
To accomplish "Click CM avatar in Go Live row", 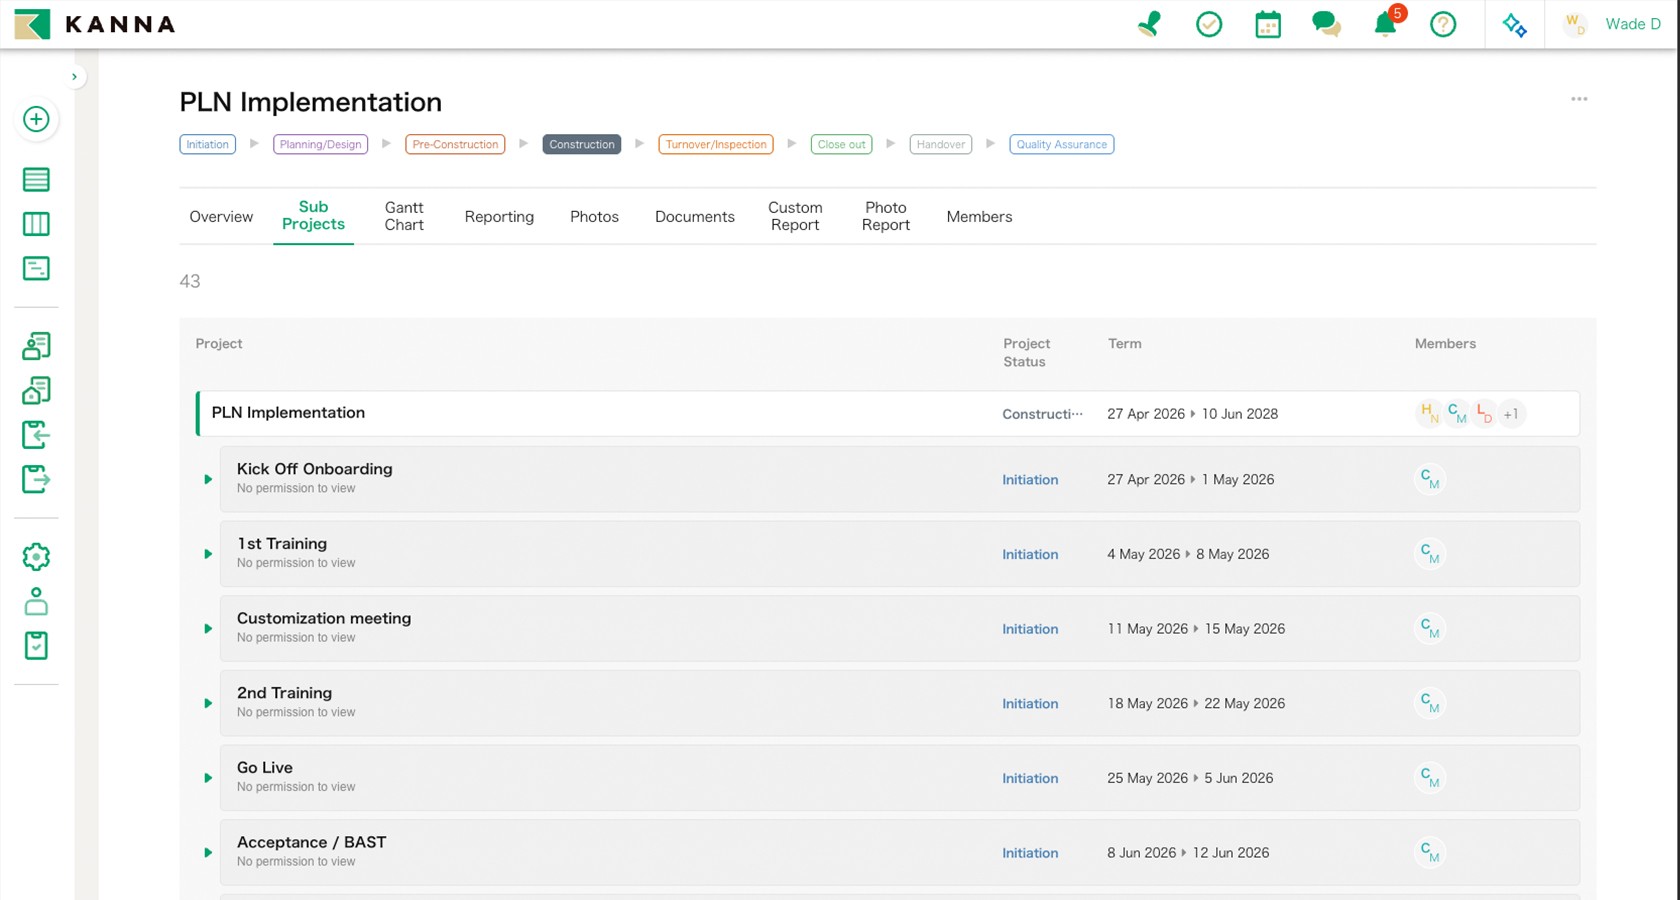I will [x=1430, y=778].
